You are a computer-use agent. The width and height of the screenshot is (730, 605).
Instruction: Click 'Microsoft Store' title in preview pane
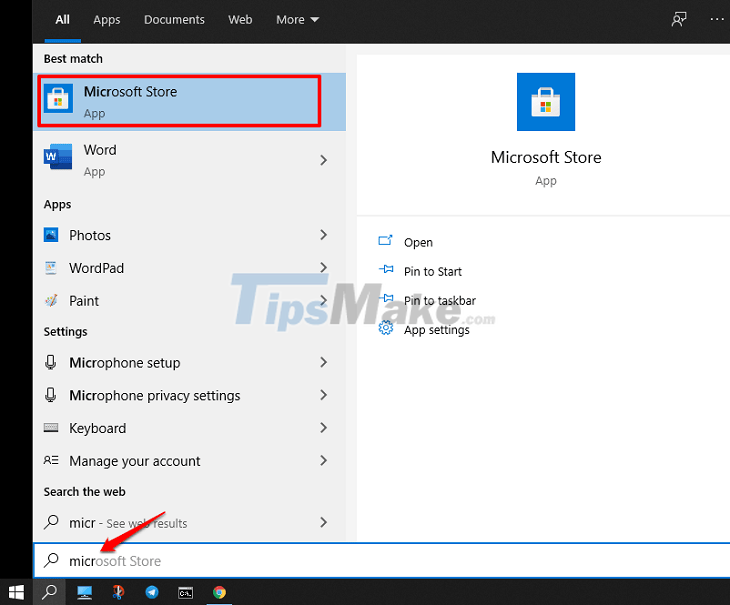pyautogui.click(x=546, y=157)
